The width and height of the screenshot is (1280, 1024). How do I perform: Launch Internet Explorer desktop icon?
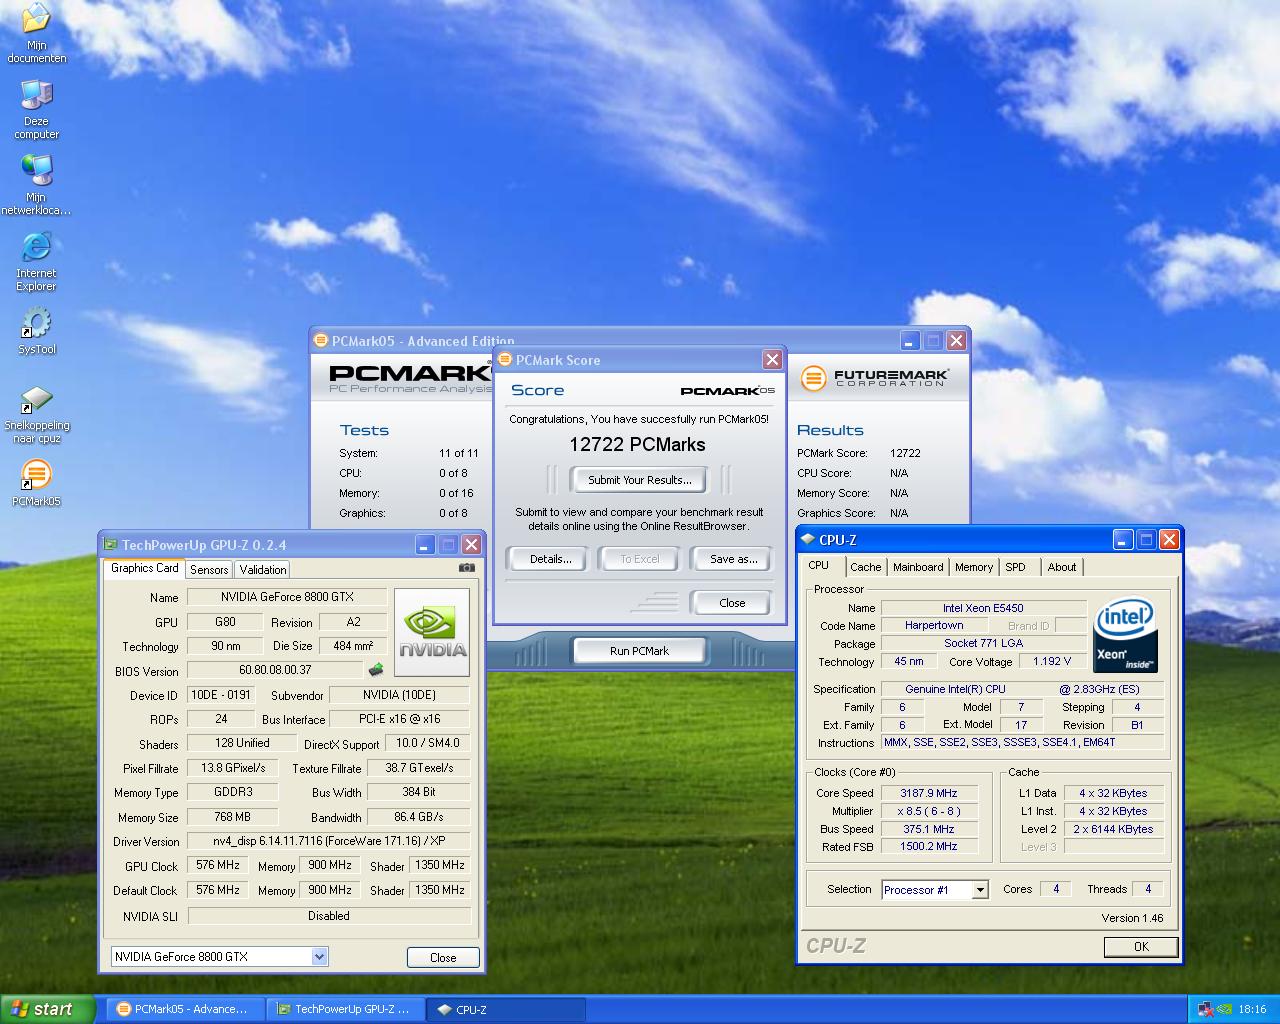(36, 261)
